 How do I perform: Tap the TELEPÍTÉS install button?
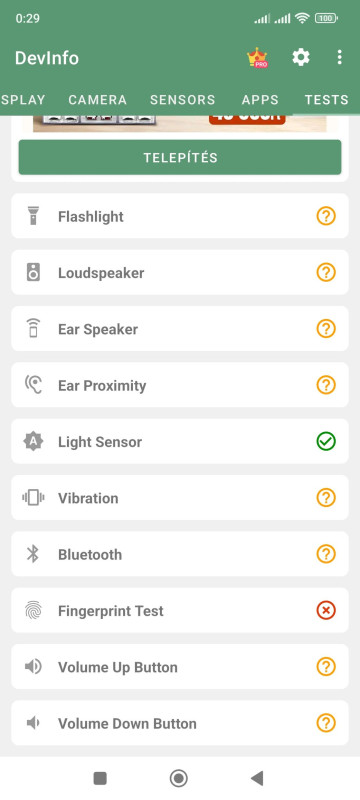coord(180,157)
